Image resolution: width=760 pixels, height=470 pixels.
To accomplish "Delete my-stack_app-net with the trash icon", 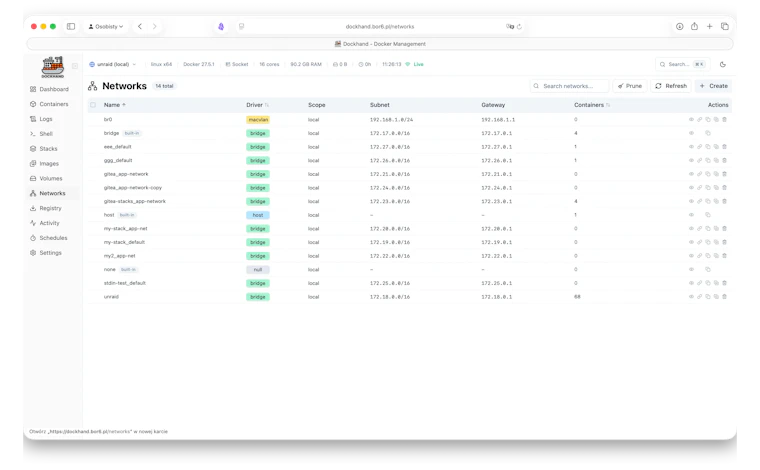I will pyautogui.click(x=725, y=228).
